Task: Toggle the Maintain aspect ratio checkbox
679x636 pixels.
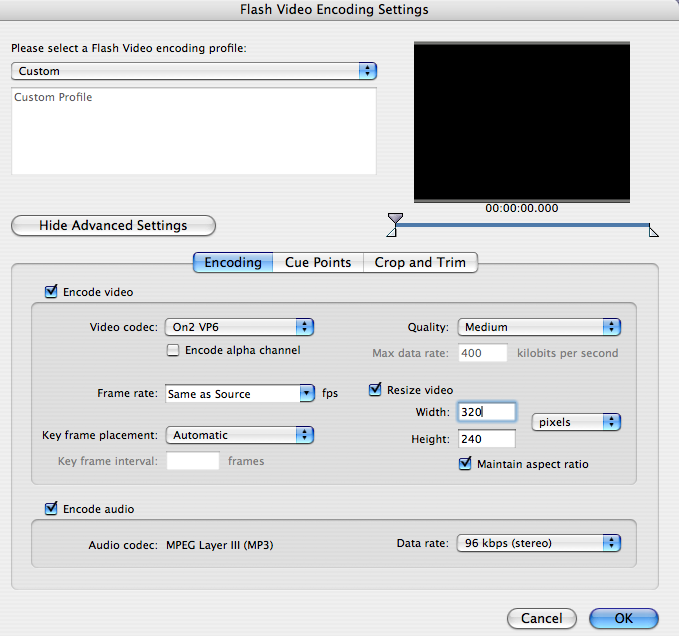Action: pyautogui.click(x=465, y=463)
